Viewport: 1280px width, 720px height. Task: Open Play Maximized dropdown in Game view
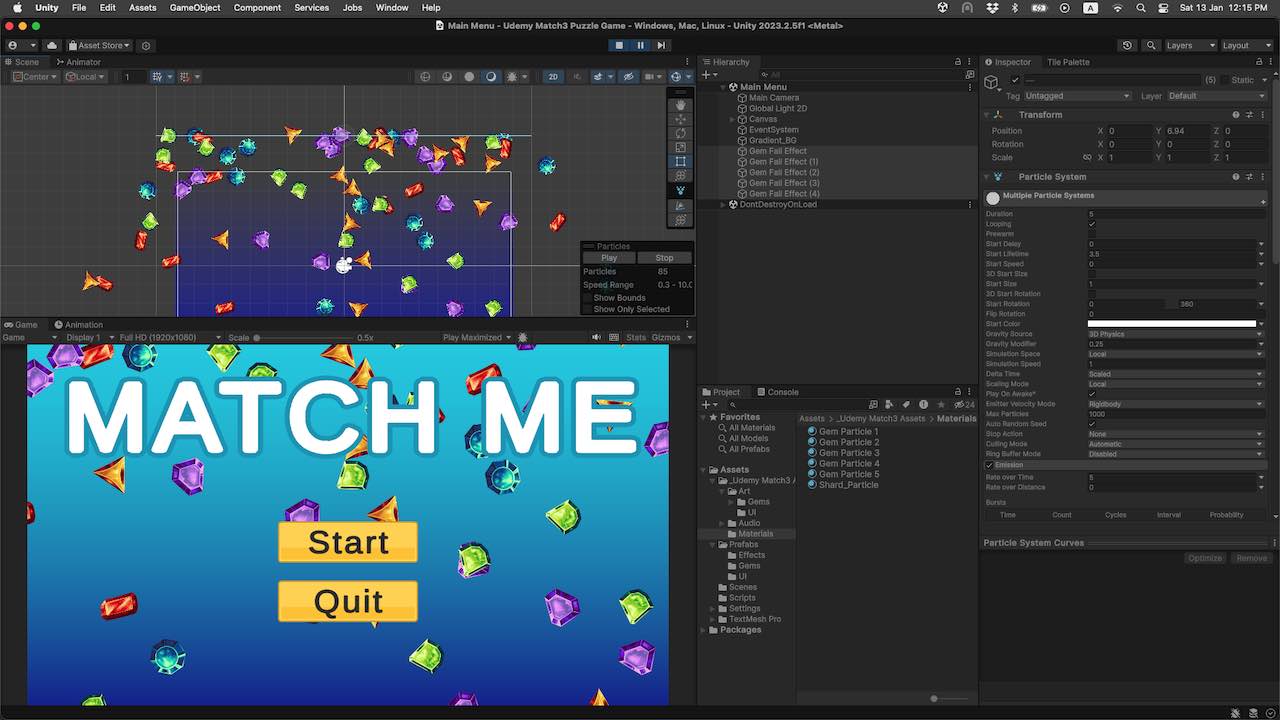pyautogui.click(x=477, y=338)
